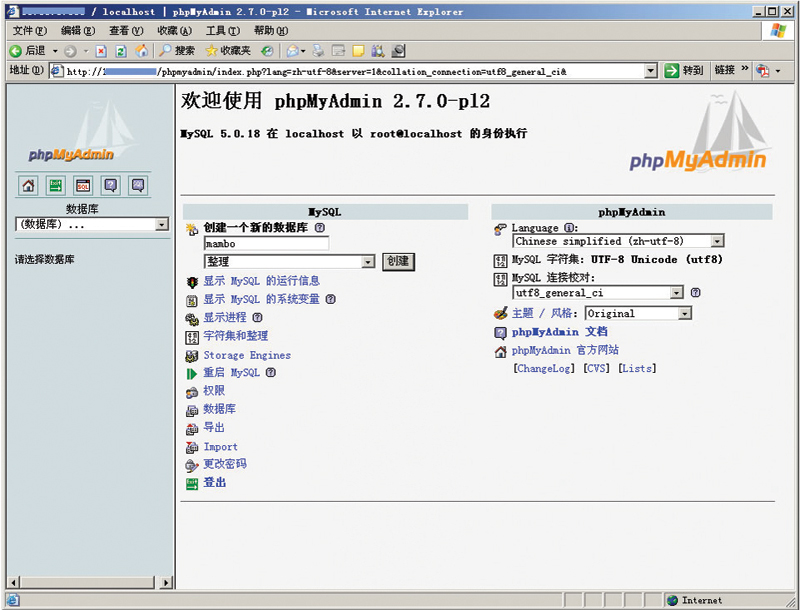The width and height of the screenshot is (800, 610).
Task: Click 显示 MySQL 的运行信息 link
Action: coord(261,281)
